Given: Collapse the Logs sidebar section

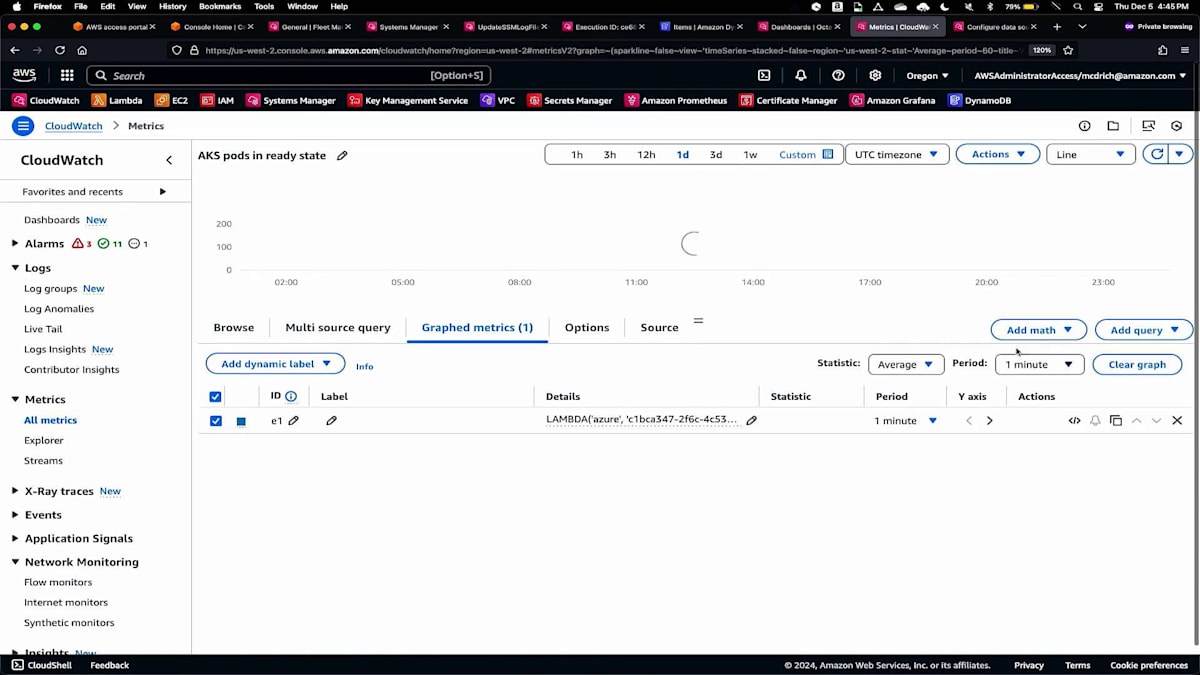Looking at the screenshot, I should (x=15, y=268).
